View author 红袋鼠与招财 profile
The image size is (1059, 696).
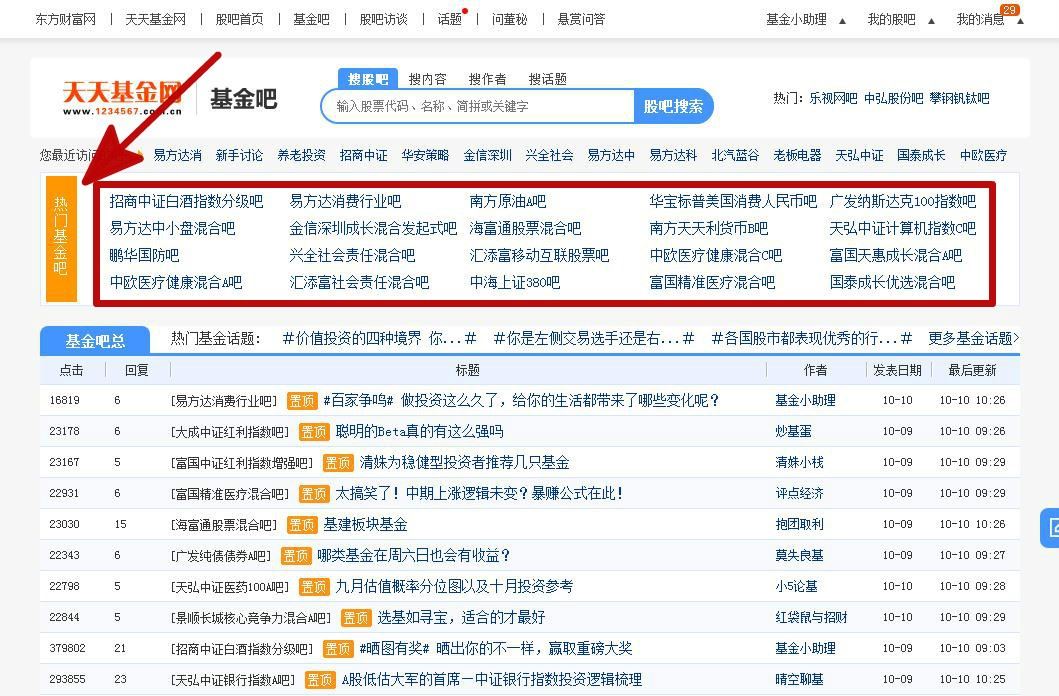[812, 618]
